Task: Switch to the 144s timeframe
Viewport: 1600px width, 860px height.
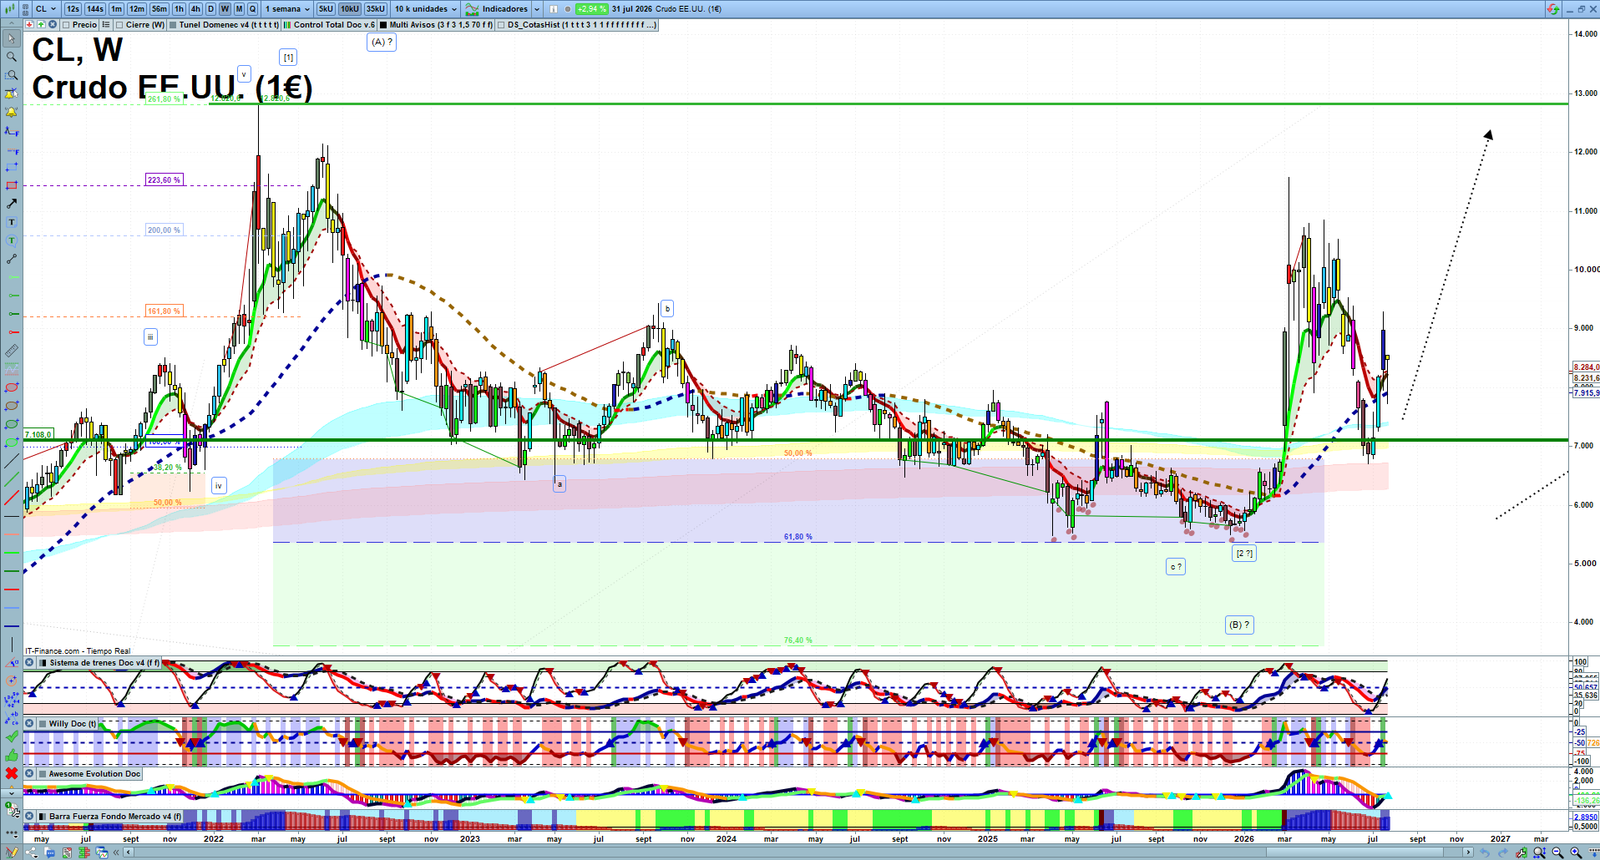Action: click(95, 9)
